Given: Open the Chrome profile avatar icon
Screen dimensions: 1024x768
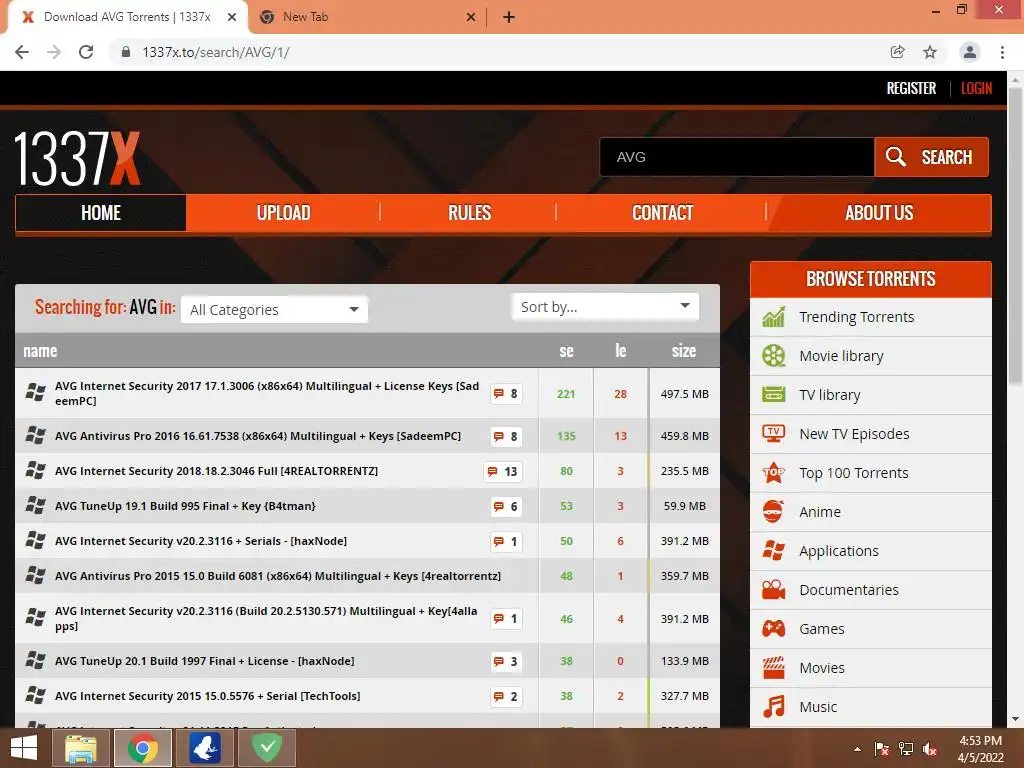Looking at the screenshot, I should (970, 52).
